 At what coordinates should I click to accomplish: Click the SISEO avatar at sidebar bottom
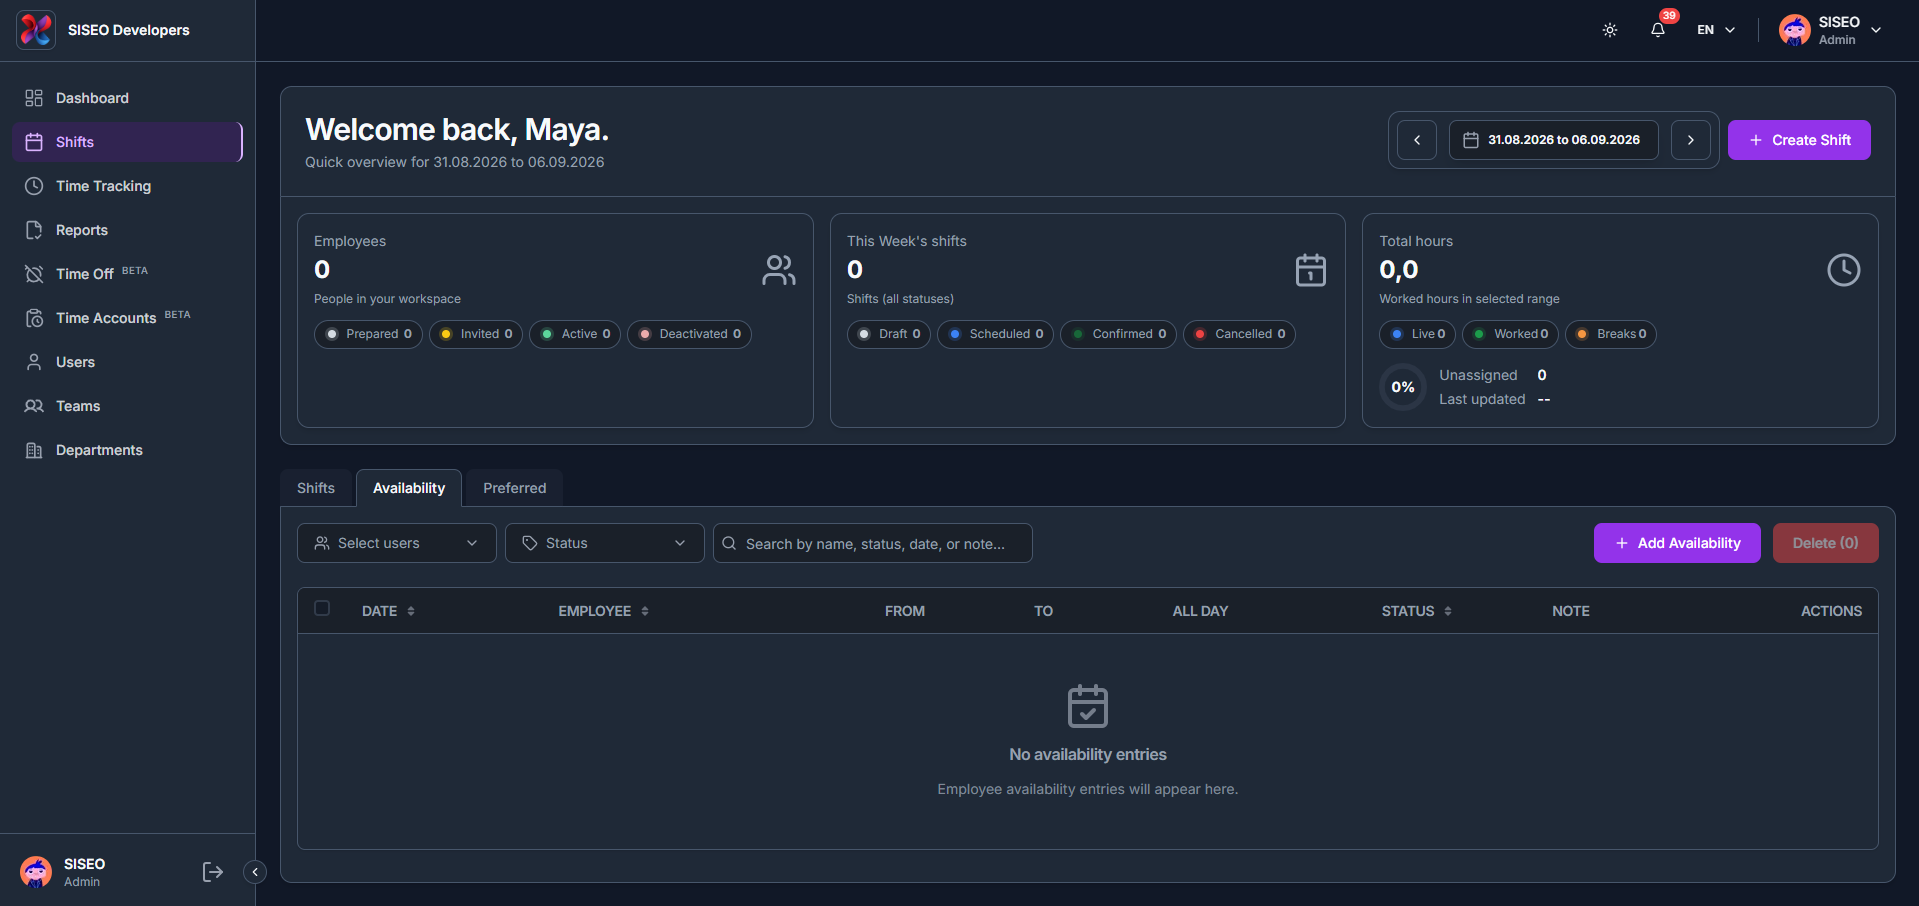[x=36, y=872]
